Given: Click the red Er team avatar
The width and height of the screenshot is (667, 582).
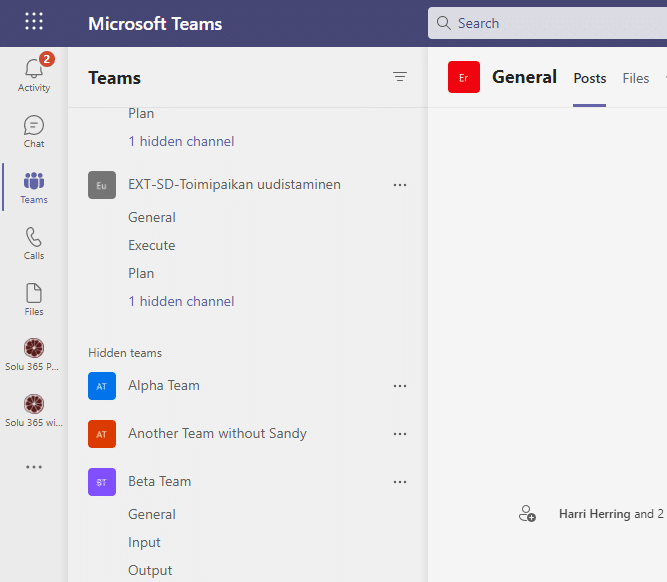Looking at the screenshot, I should tap(464, 77).
